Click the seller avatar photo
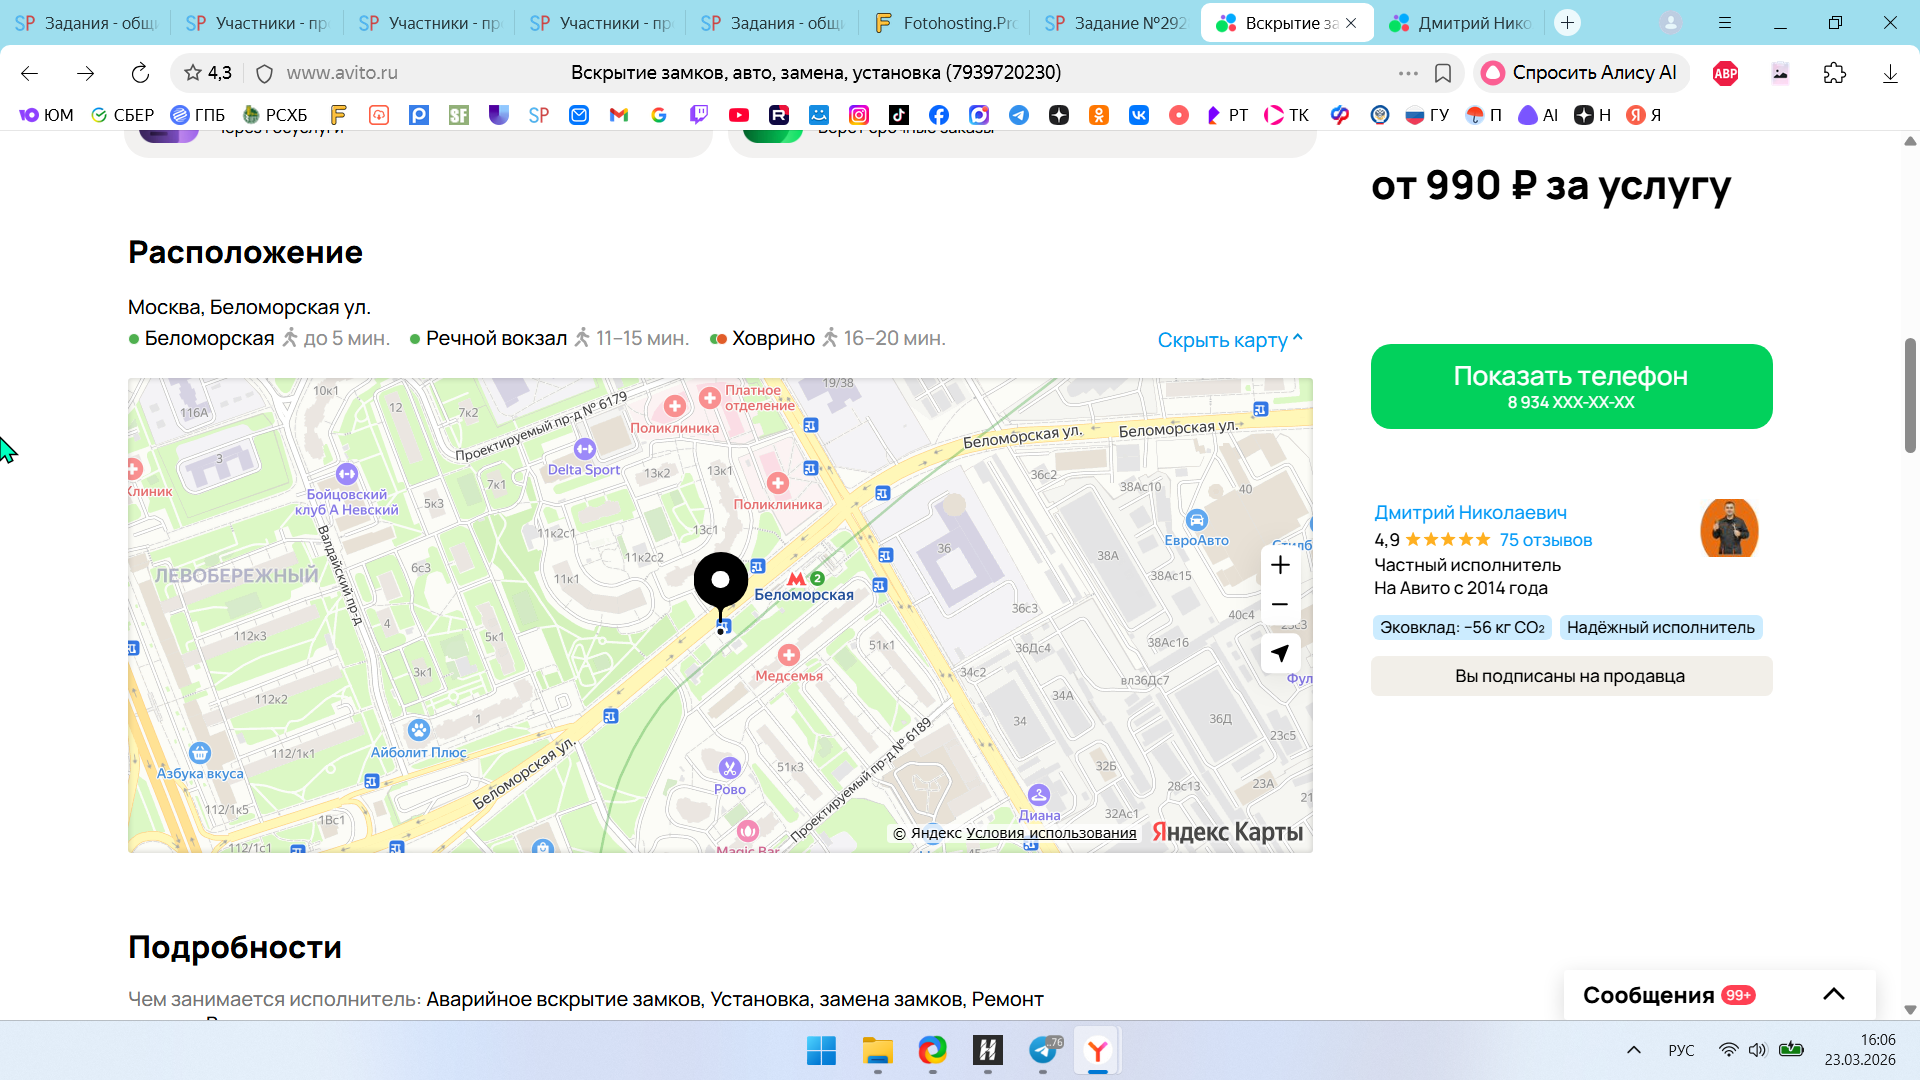Screen dimensions: 1920x1080 point(1729,528)
